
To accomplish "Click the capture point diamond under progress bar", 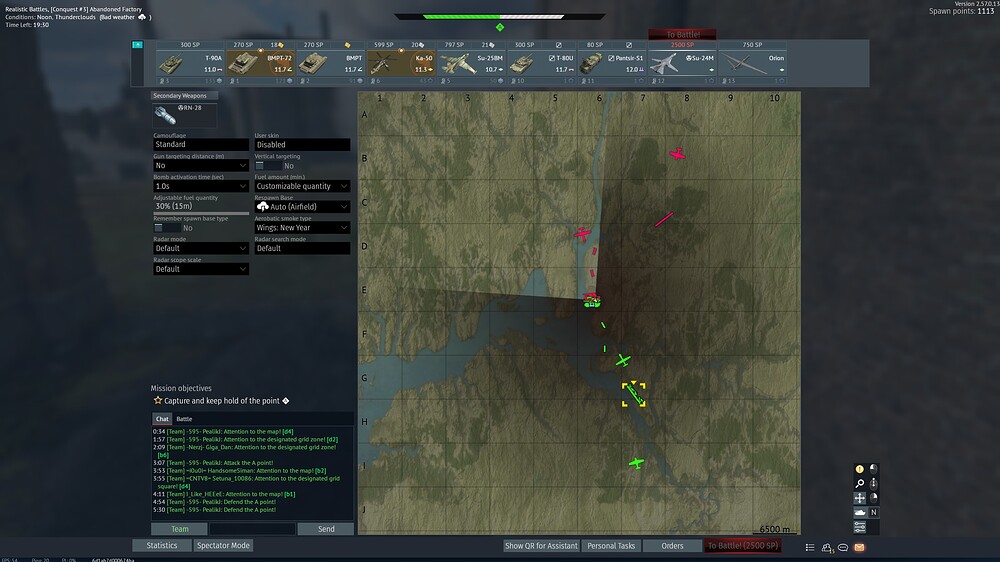I will coord(500,27).
